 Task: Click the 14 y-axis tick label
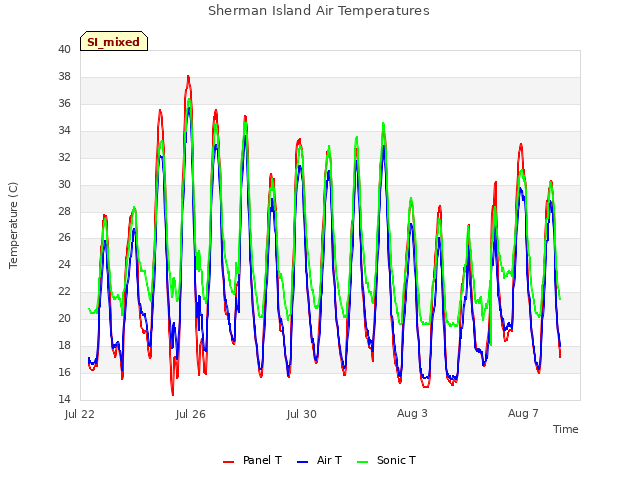[x=64, y=399]
